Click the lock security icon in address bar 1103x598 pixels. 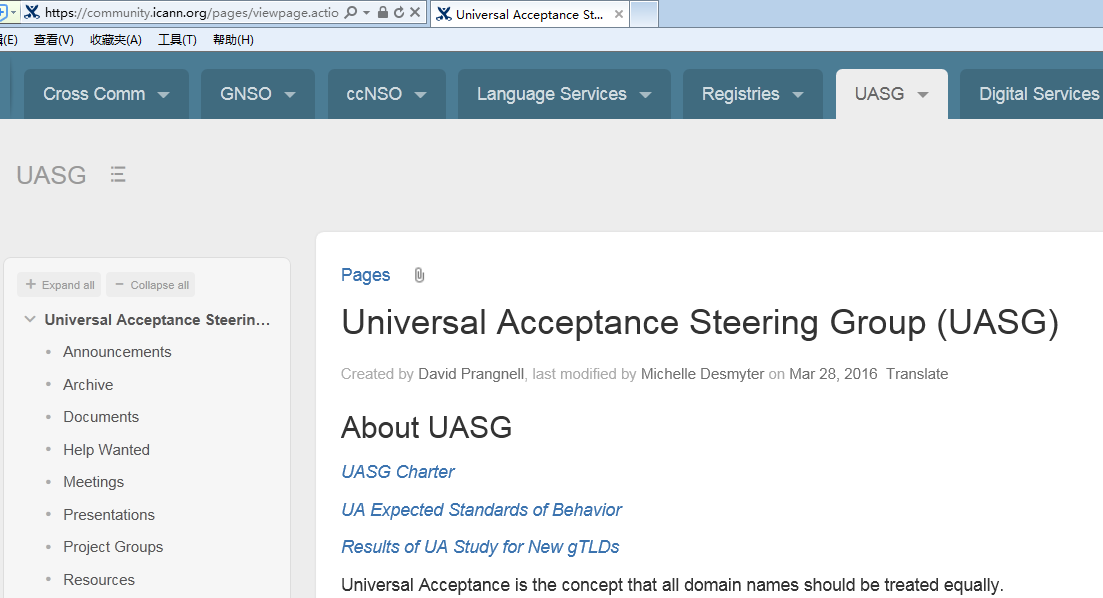[383, 13]
